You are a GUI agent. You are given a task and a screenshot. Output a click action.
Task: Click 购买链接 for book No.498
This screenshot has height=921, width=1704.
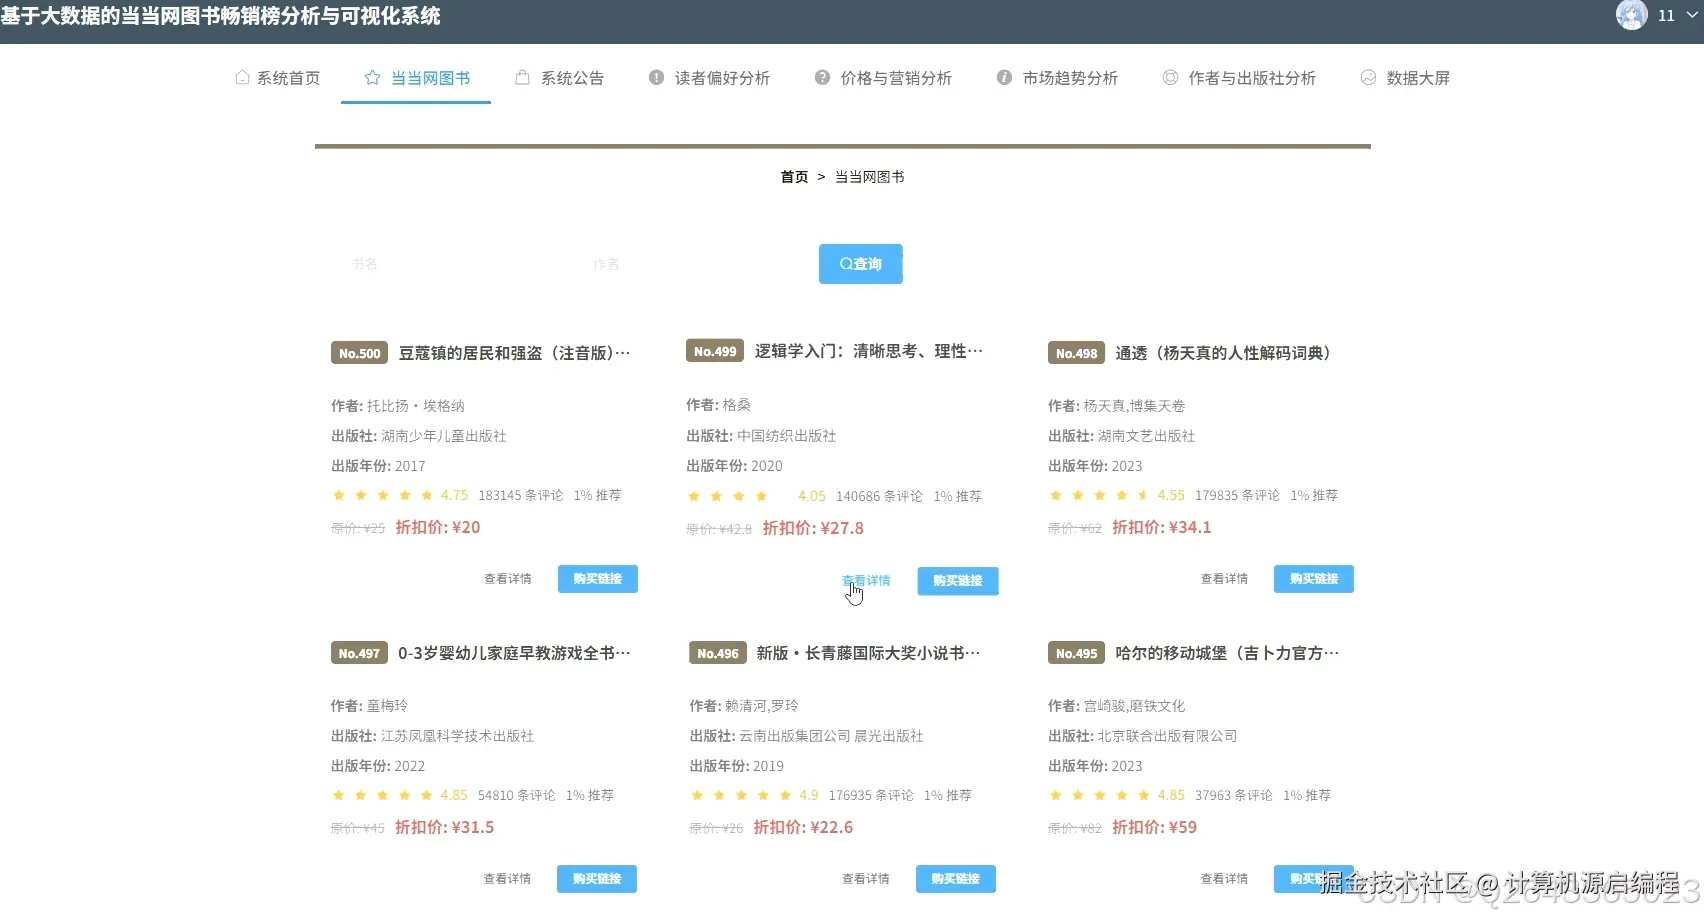point(1314,579)
